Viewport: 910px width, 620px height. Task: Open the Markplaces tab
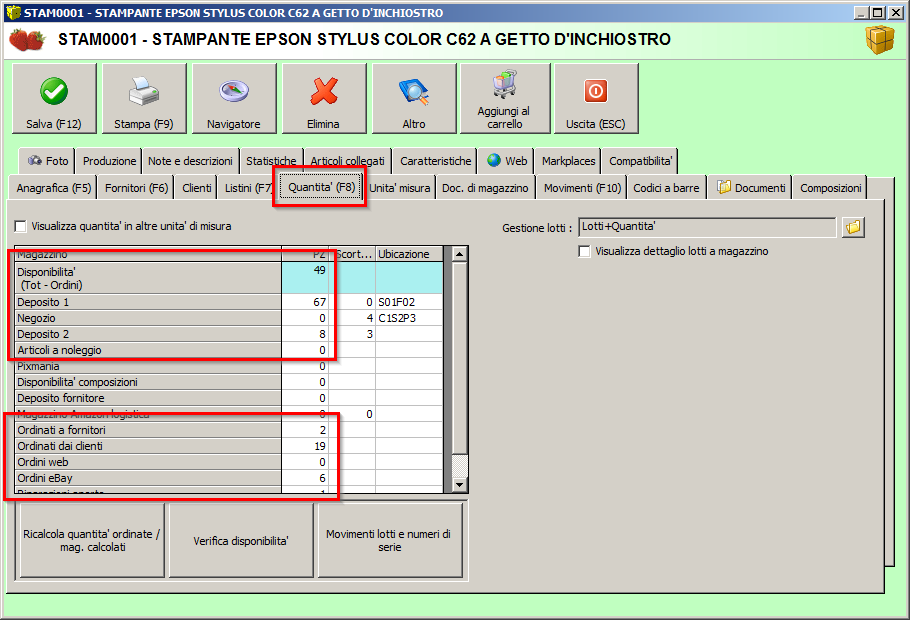click(568, 161)
